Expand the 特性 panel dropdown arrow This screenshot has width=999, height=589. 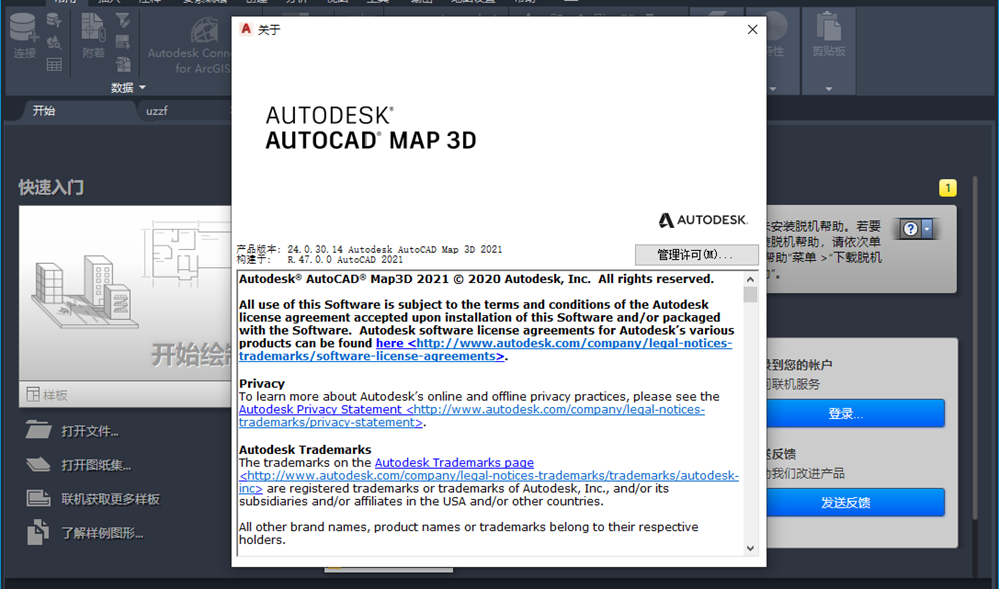[x=773, y=89]
